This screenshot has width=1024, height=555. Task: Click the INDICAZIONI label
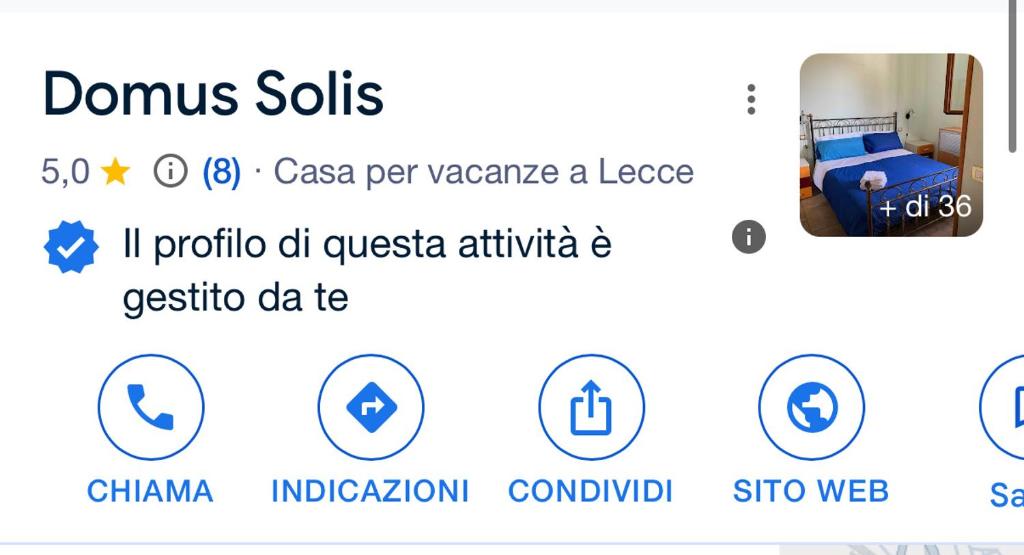point(370,491)
